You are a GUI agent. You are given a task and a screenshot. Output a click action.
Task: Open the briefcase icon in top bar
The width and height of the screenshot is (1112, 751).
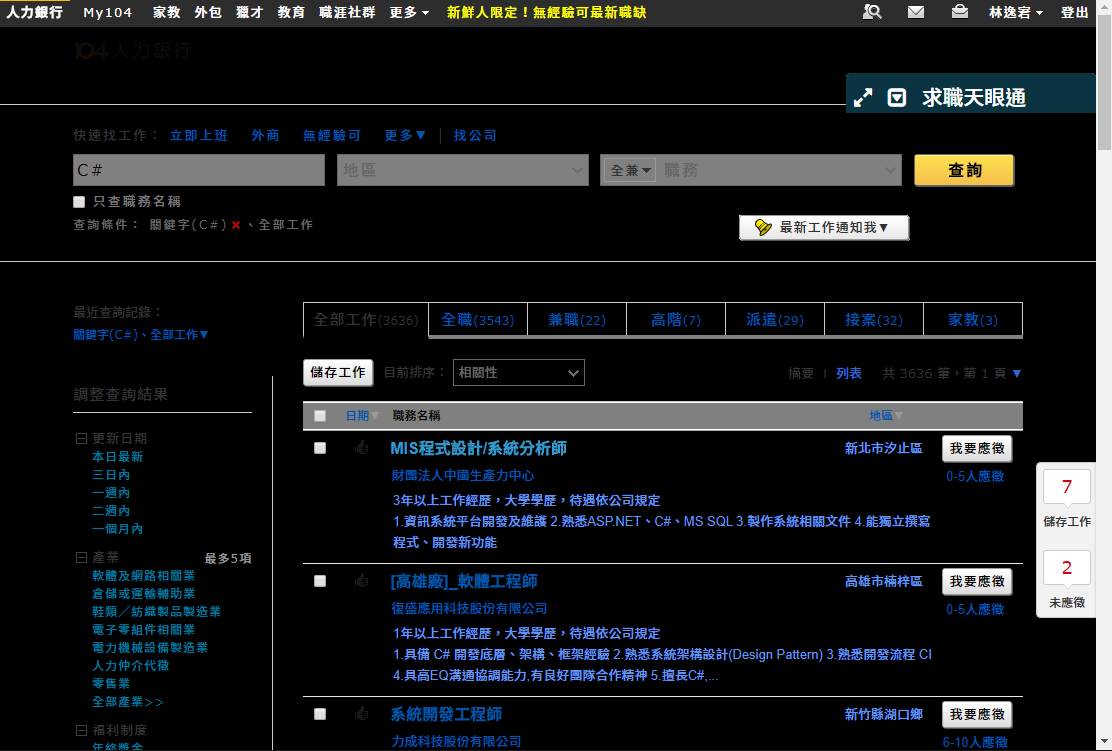point(958,12)
